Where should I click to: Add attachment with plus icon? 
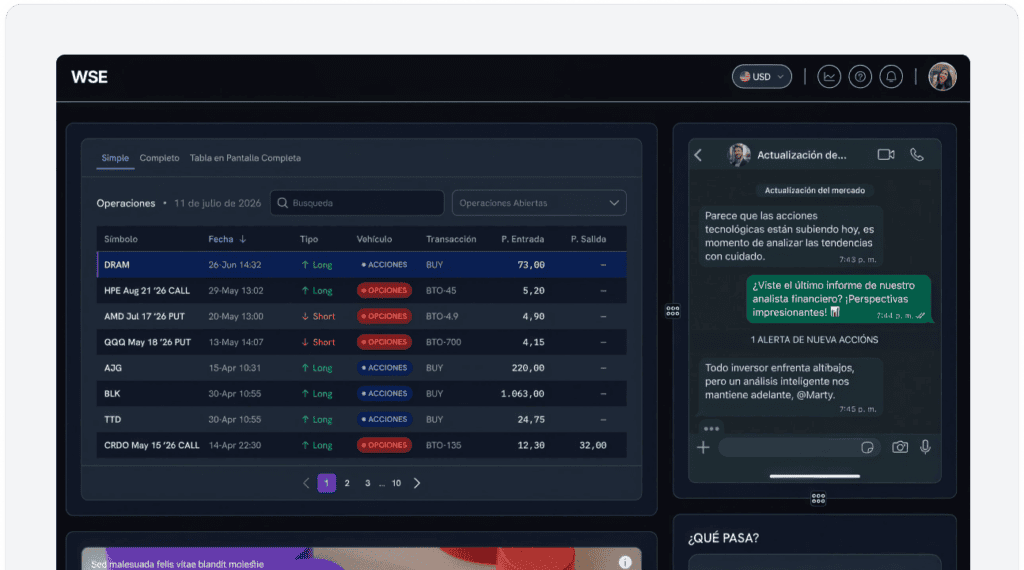point(703,447)
